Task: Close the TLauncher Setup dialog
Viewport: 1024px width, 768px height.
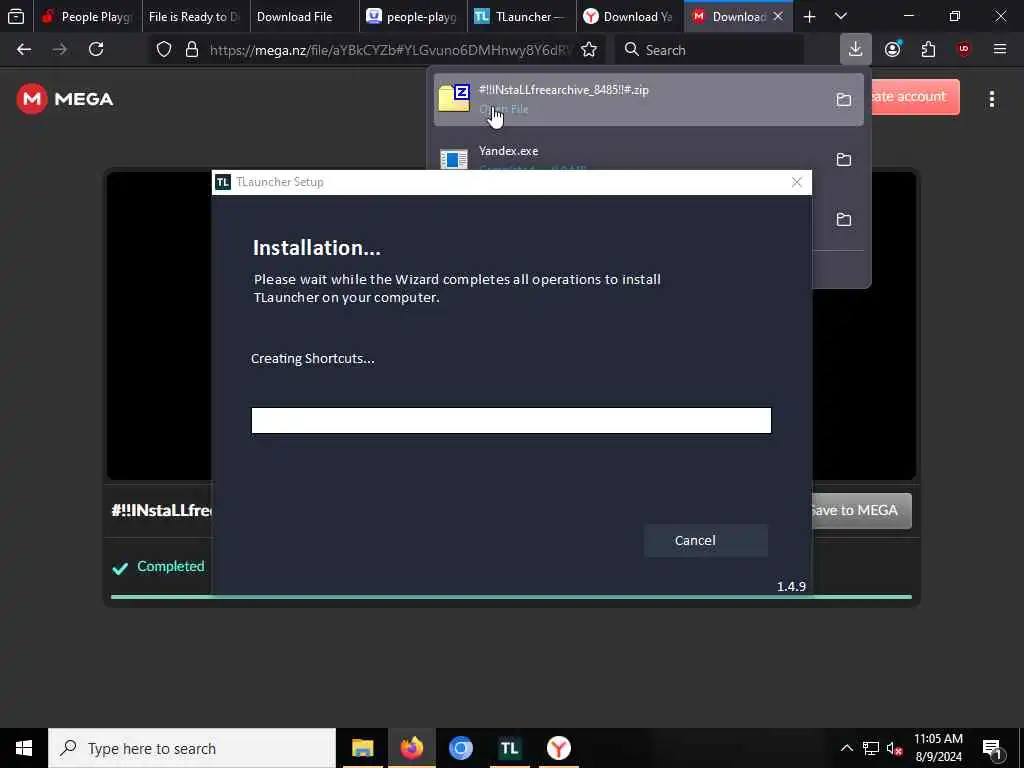Action: click(796, 182)
